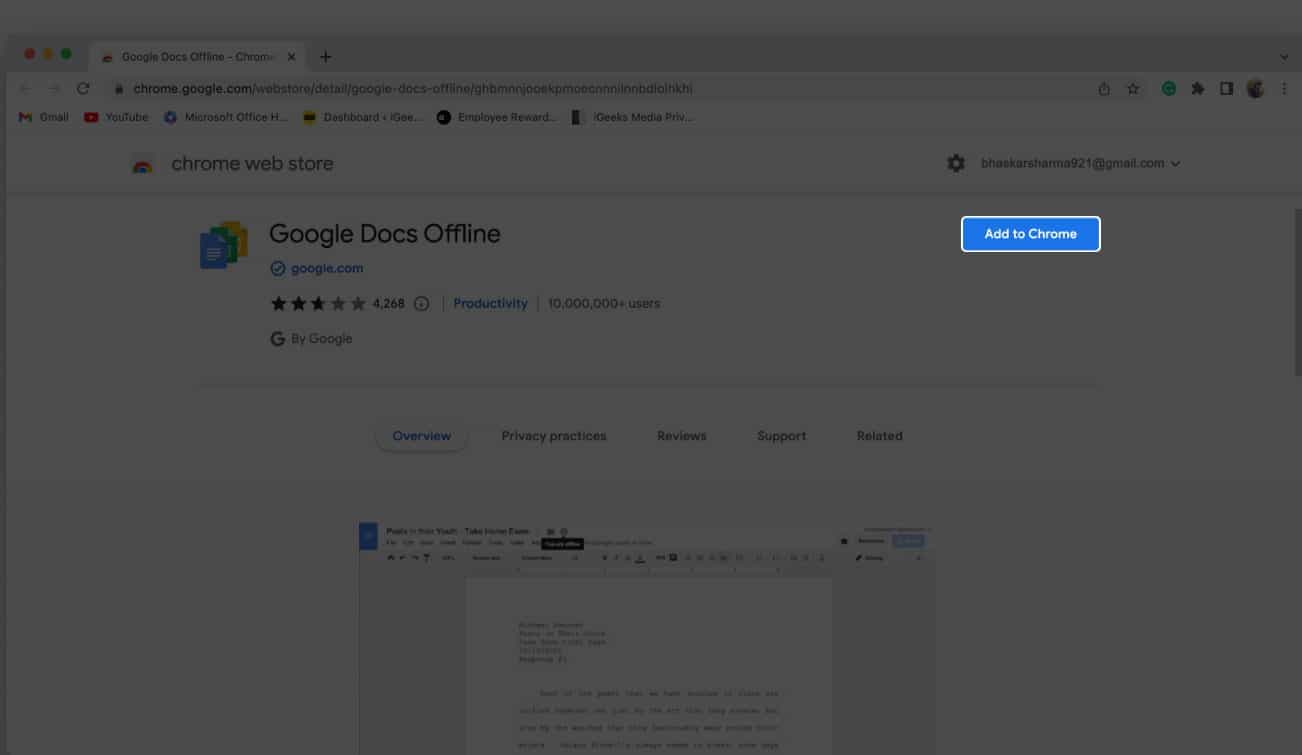The image size is (1302, 755).
Task: Open the iGeeks Media Priv... bookmark
Action: click(632, 117)
